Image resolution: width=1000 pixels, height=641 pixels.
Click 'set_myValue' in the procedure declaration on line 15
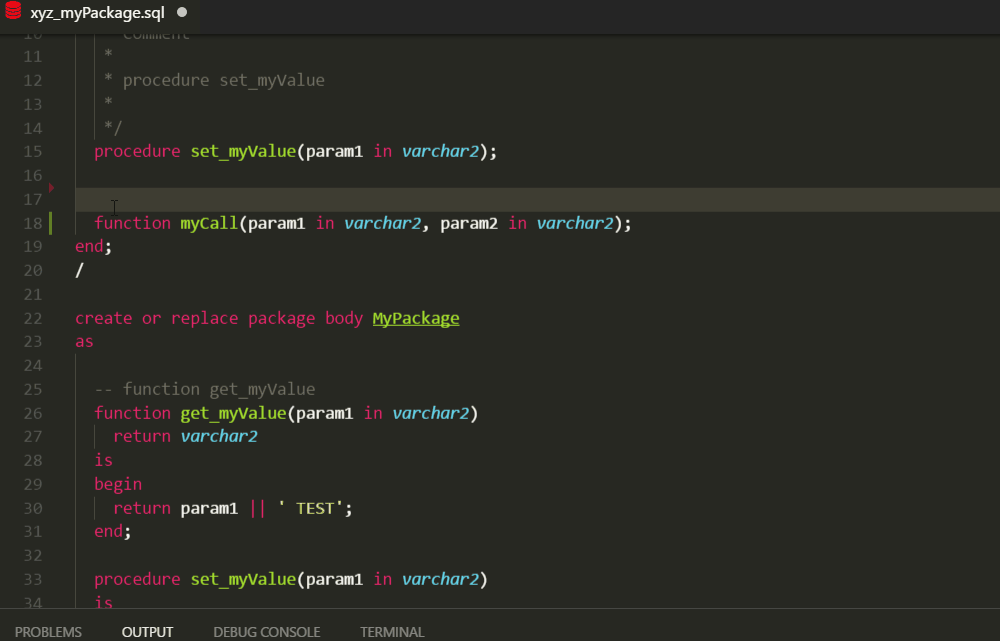243,152
